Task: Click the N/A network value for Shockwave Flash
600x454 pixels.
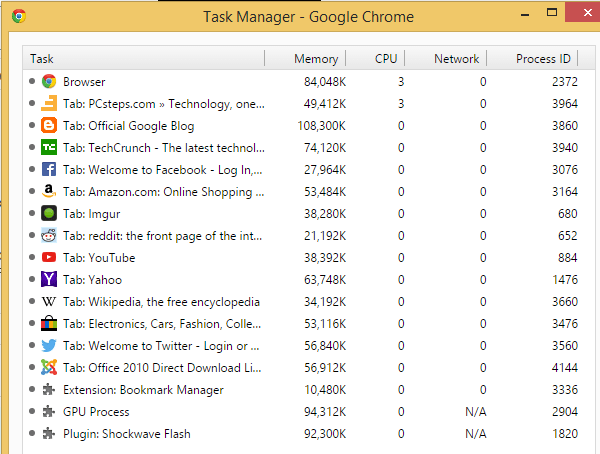Action: (x=476, y=434)
